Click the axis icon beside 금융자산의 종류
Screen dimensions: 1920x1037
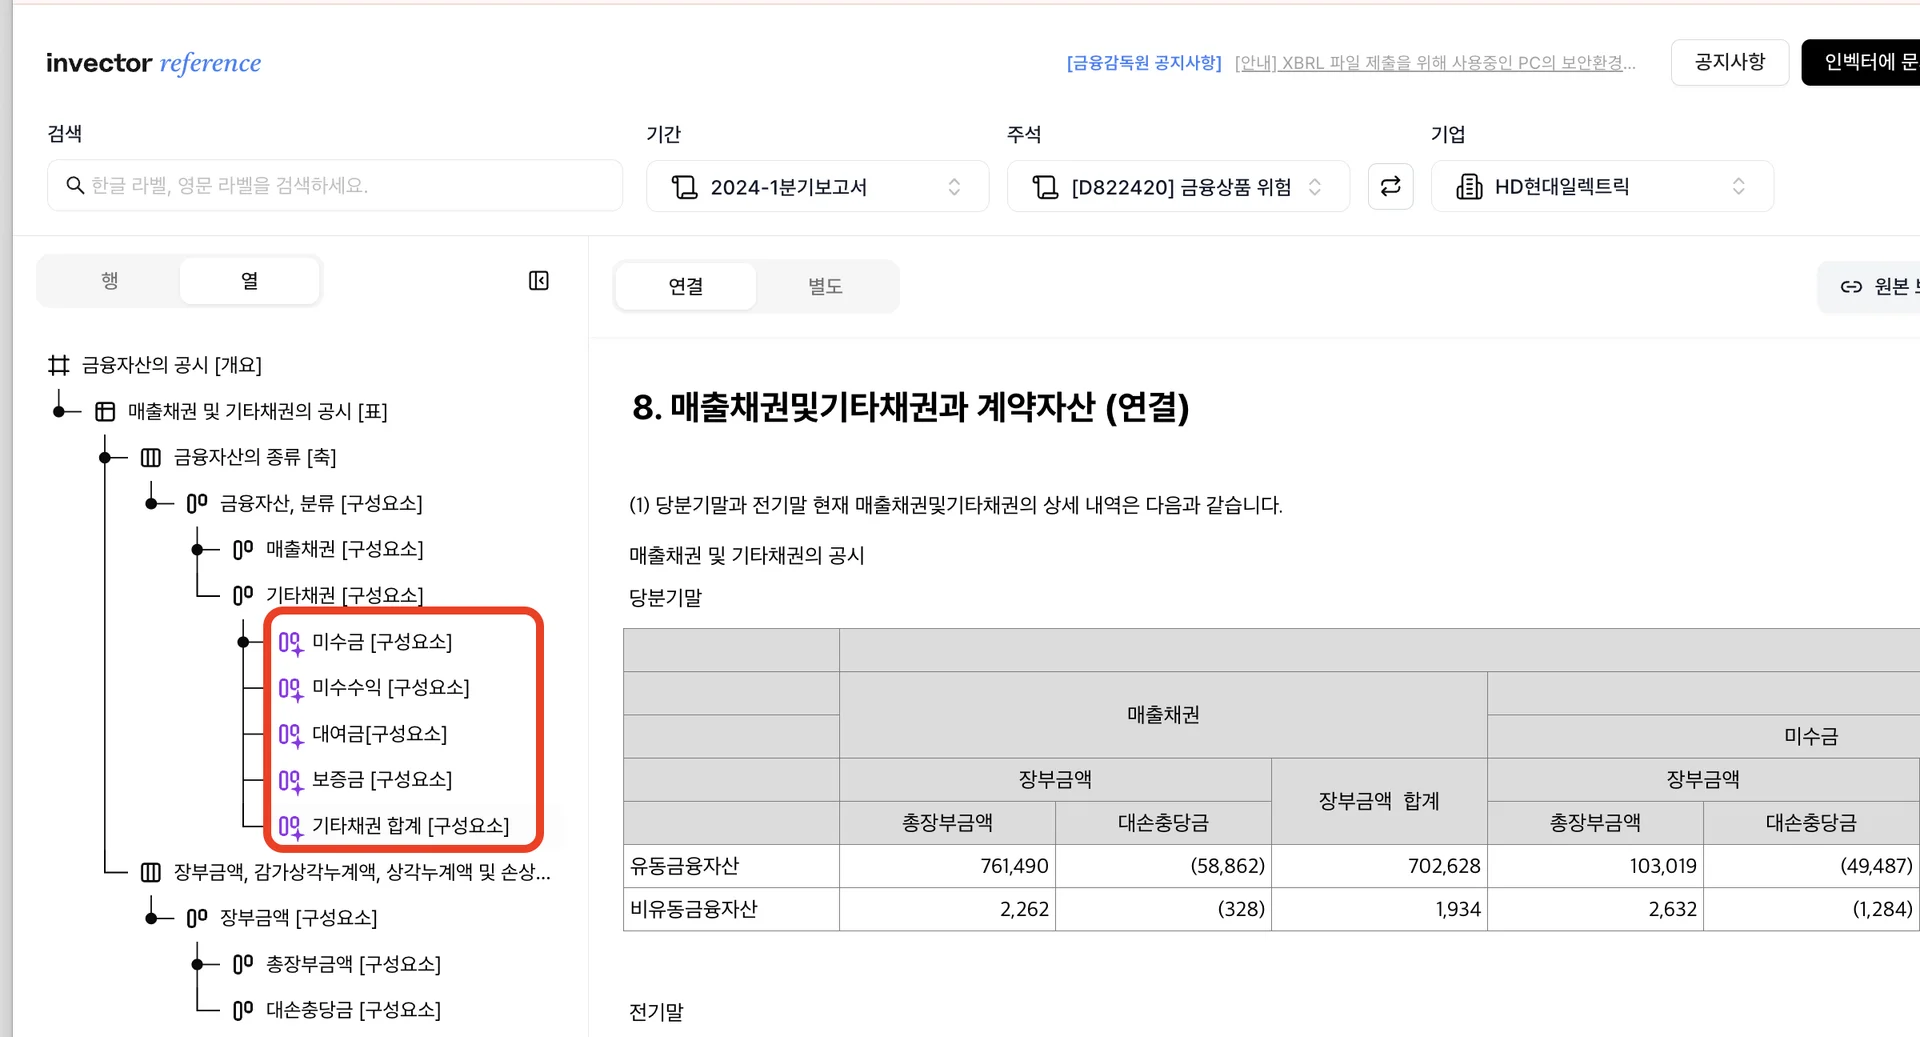[151, 457]
